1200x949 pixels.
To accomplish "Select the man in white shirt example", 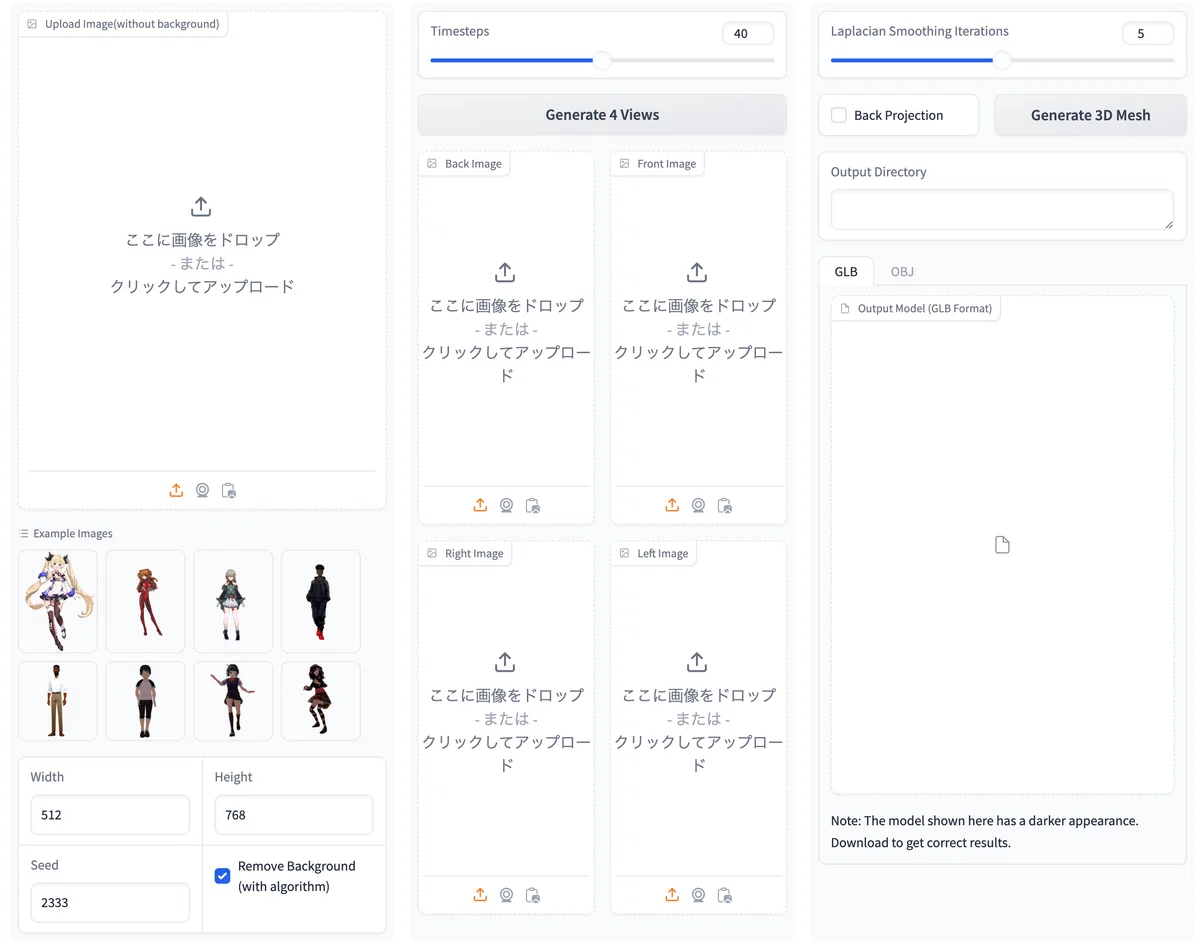I will pyautogui.click(x=58, y=701).
